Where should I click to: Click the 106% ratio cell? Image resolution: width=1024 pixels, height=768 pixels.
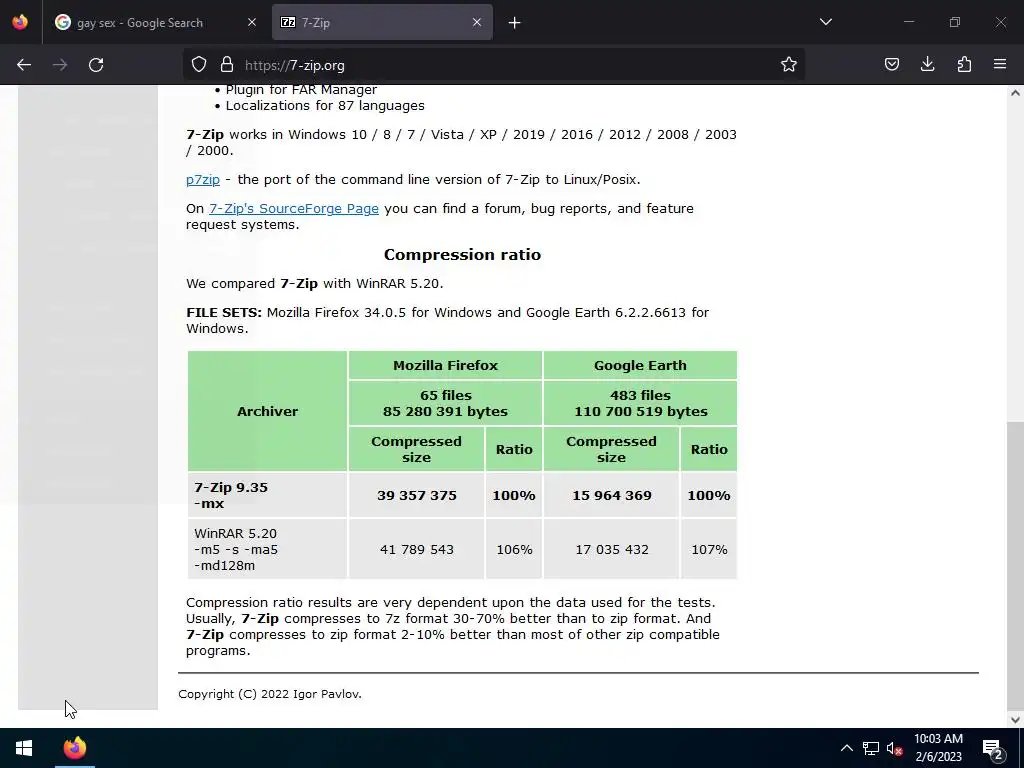tap(514, 549)
